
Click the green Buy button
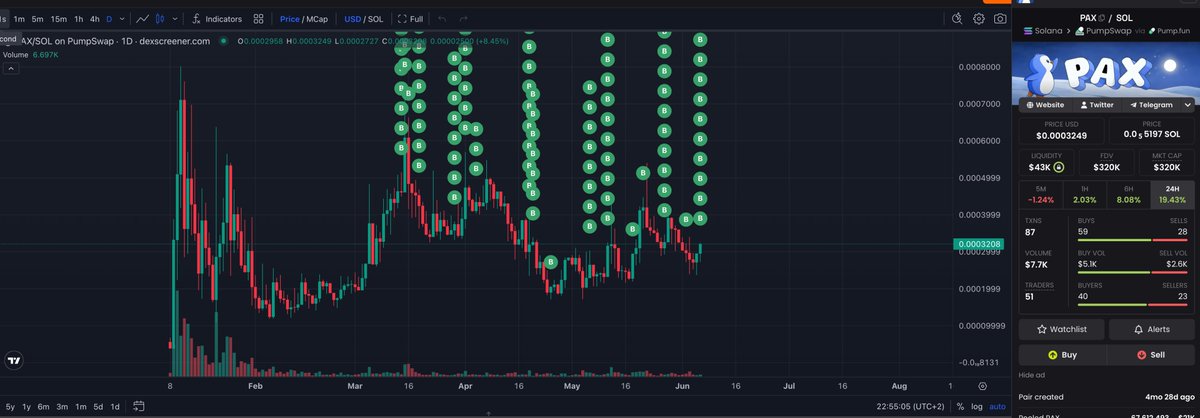coord(1062,354)
